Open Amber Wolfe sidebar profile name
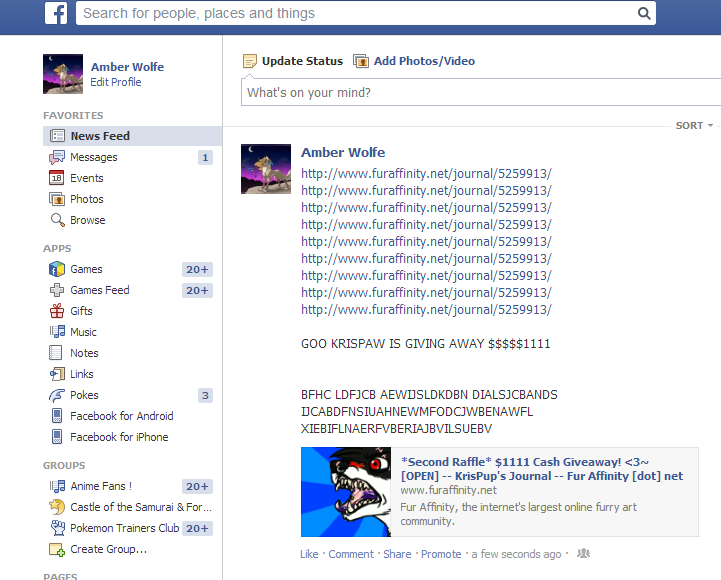The height and width of the screenshot is (580, 721). pos(127,67)
